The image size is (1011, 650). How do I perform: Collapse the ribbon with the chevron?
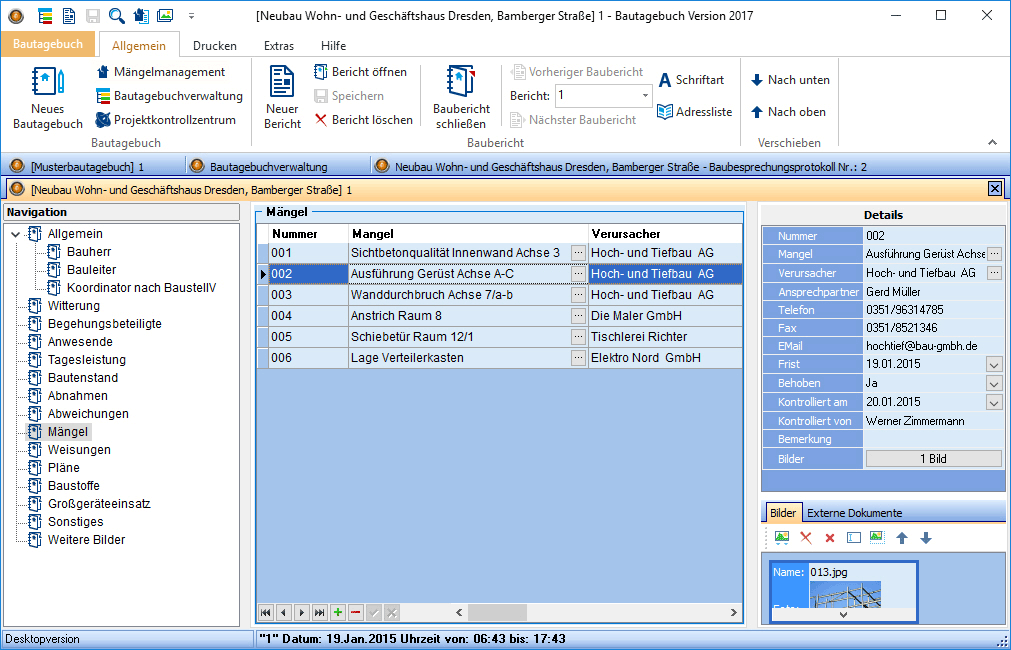(x=992, y=143)
